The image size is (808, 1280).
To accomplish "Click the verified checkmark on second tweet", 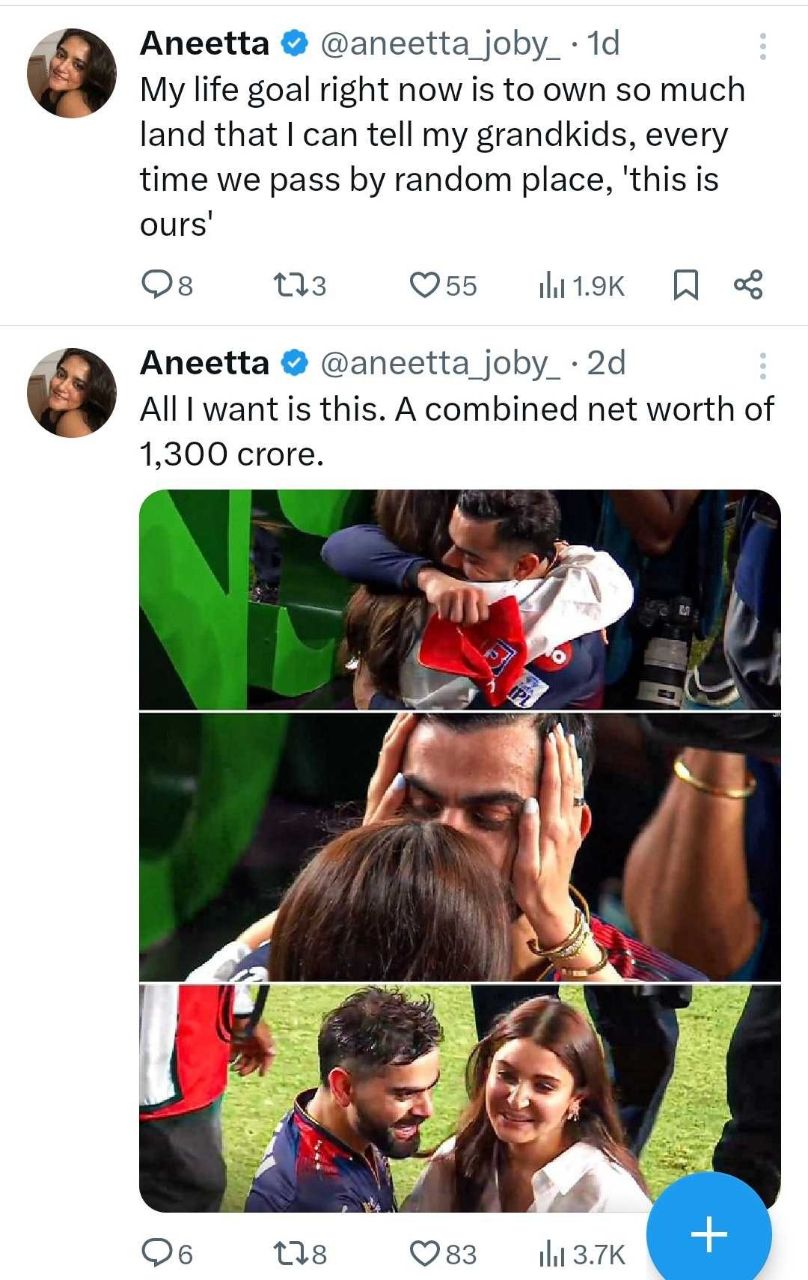I will click(293, 363).
